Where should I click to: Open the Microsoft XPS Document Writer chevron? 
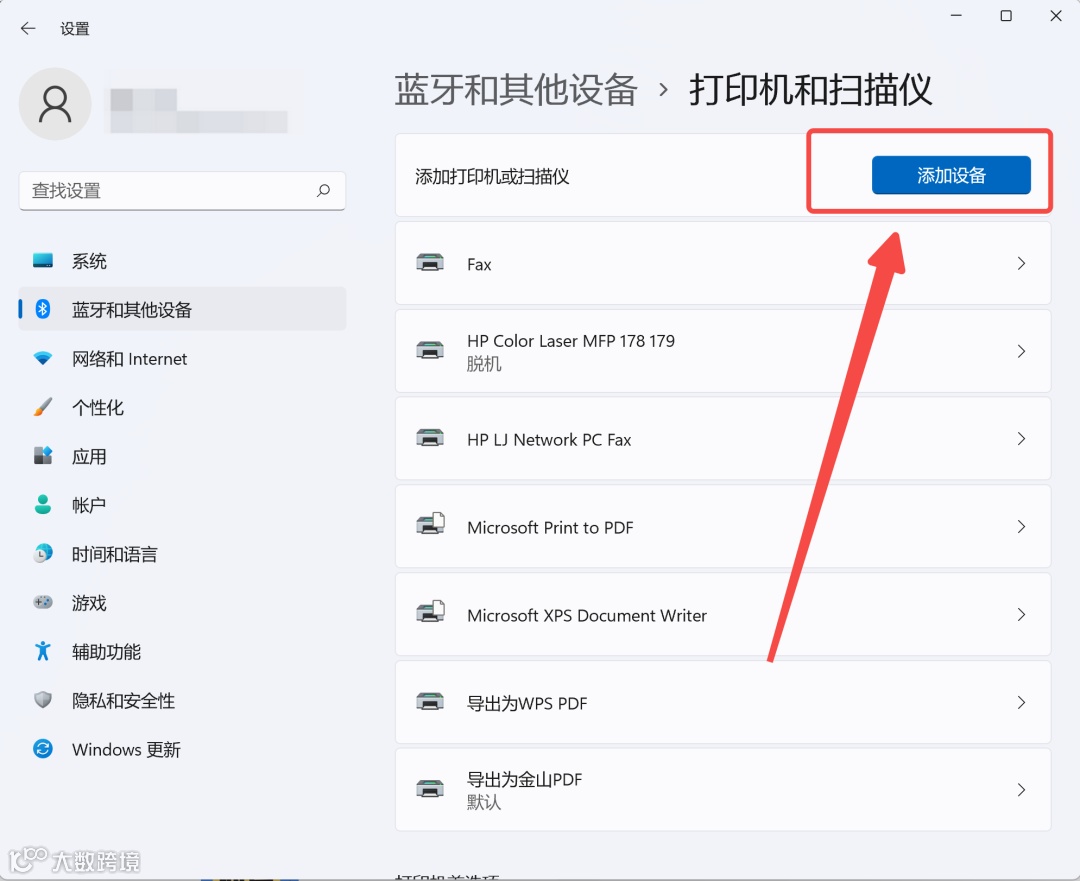point(1021,614)
